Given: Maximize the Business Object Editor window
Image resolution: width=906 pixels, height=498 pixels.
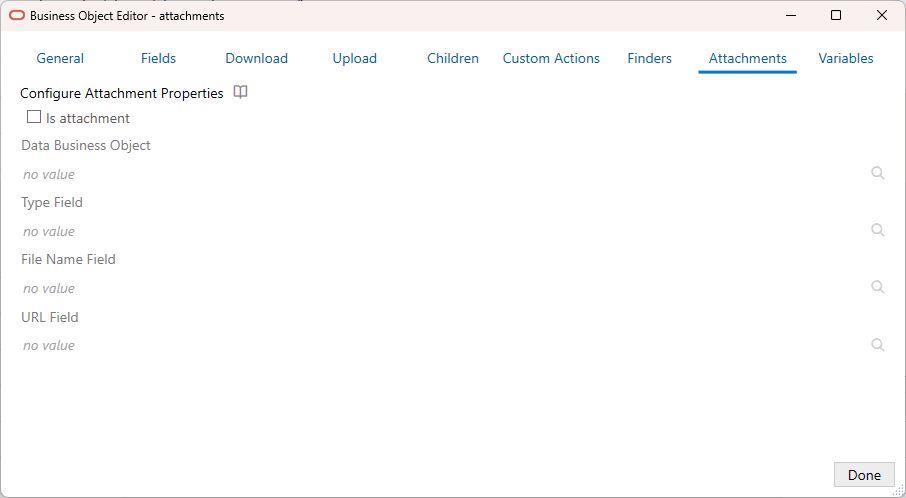Looking at the screenshot, I should [x=836, y=16].
